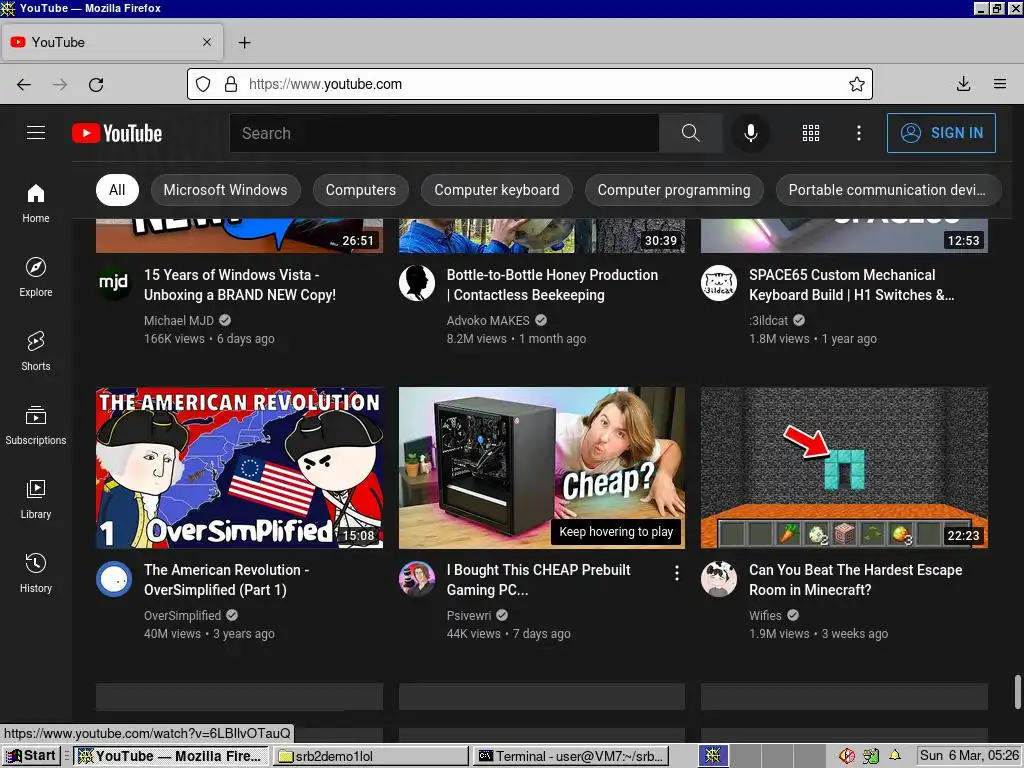Activate voice search microphone

tap(751, 133)
